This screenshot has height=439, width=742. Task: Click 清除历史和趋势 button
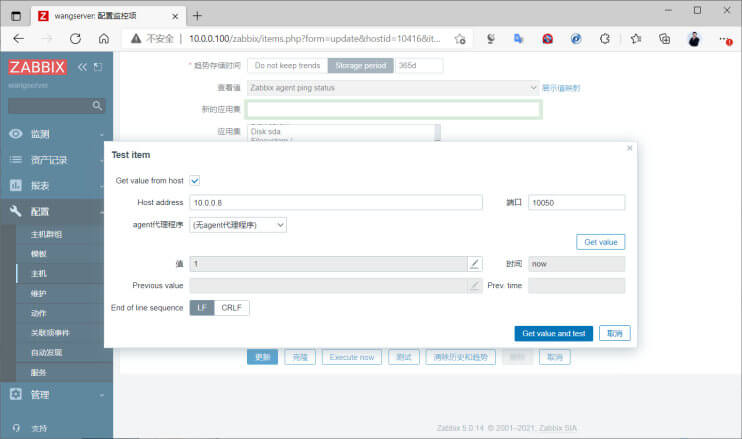pyautogui.click(x=460, y=357)
